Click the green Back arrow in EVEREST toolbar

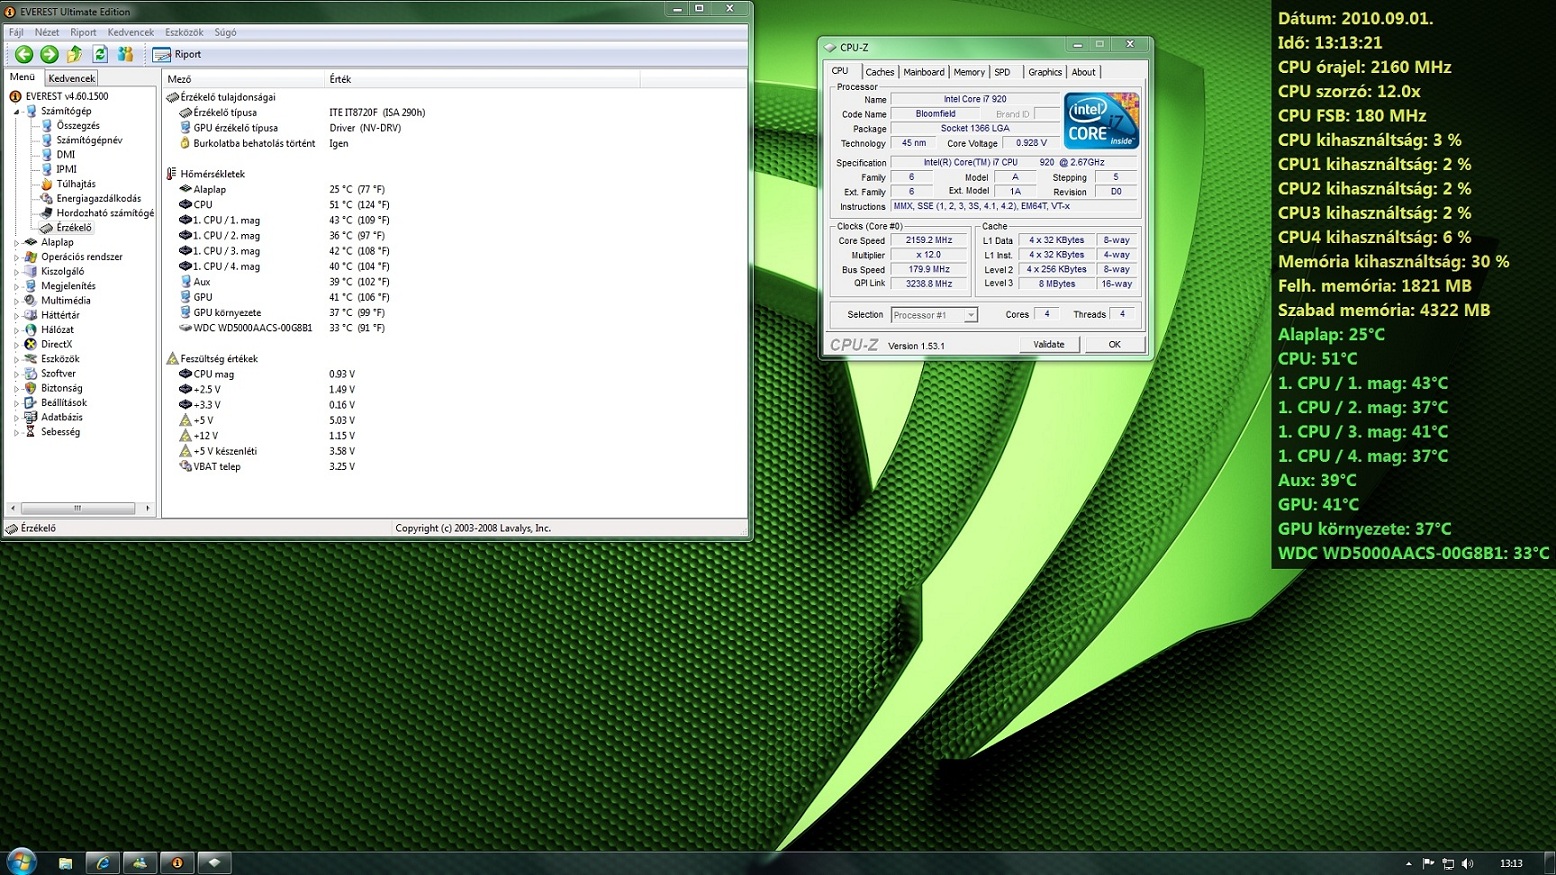[x=24, y=54]
